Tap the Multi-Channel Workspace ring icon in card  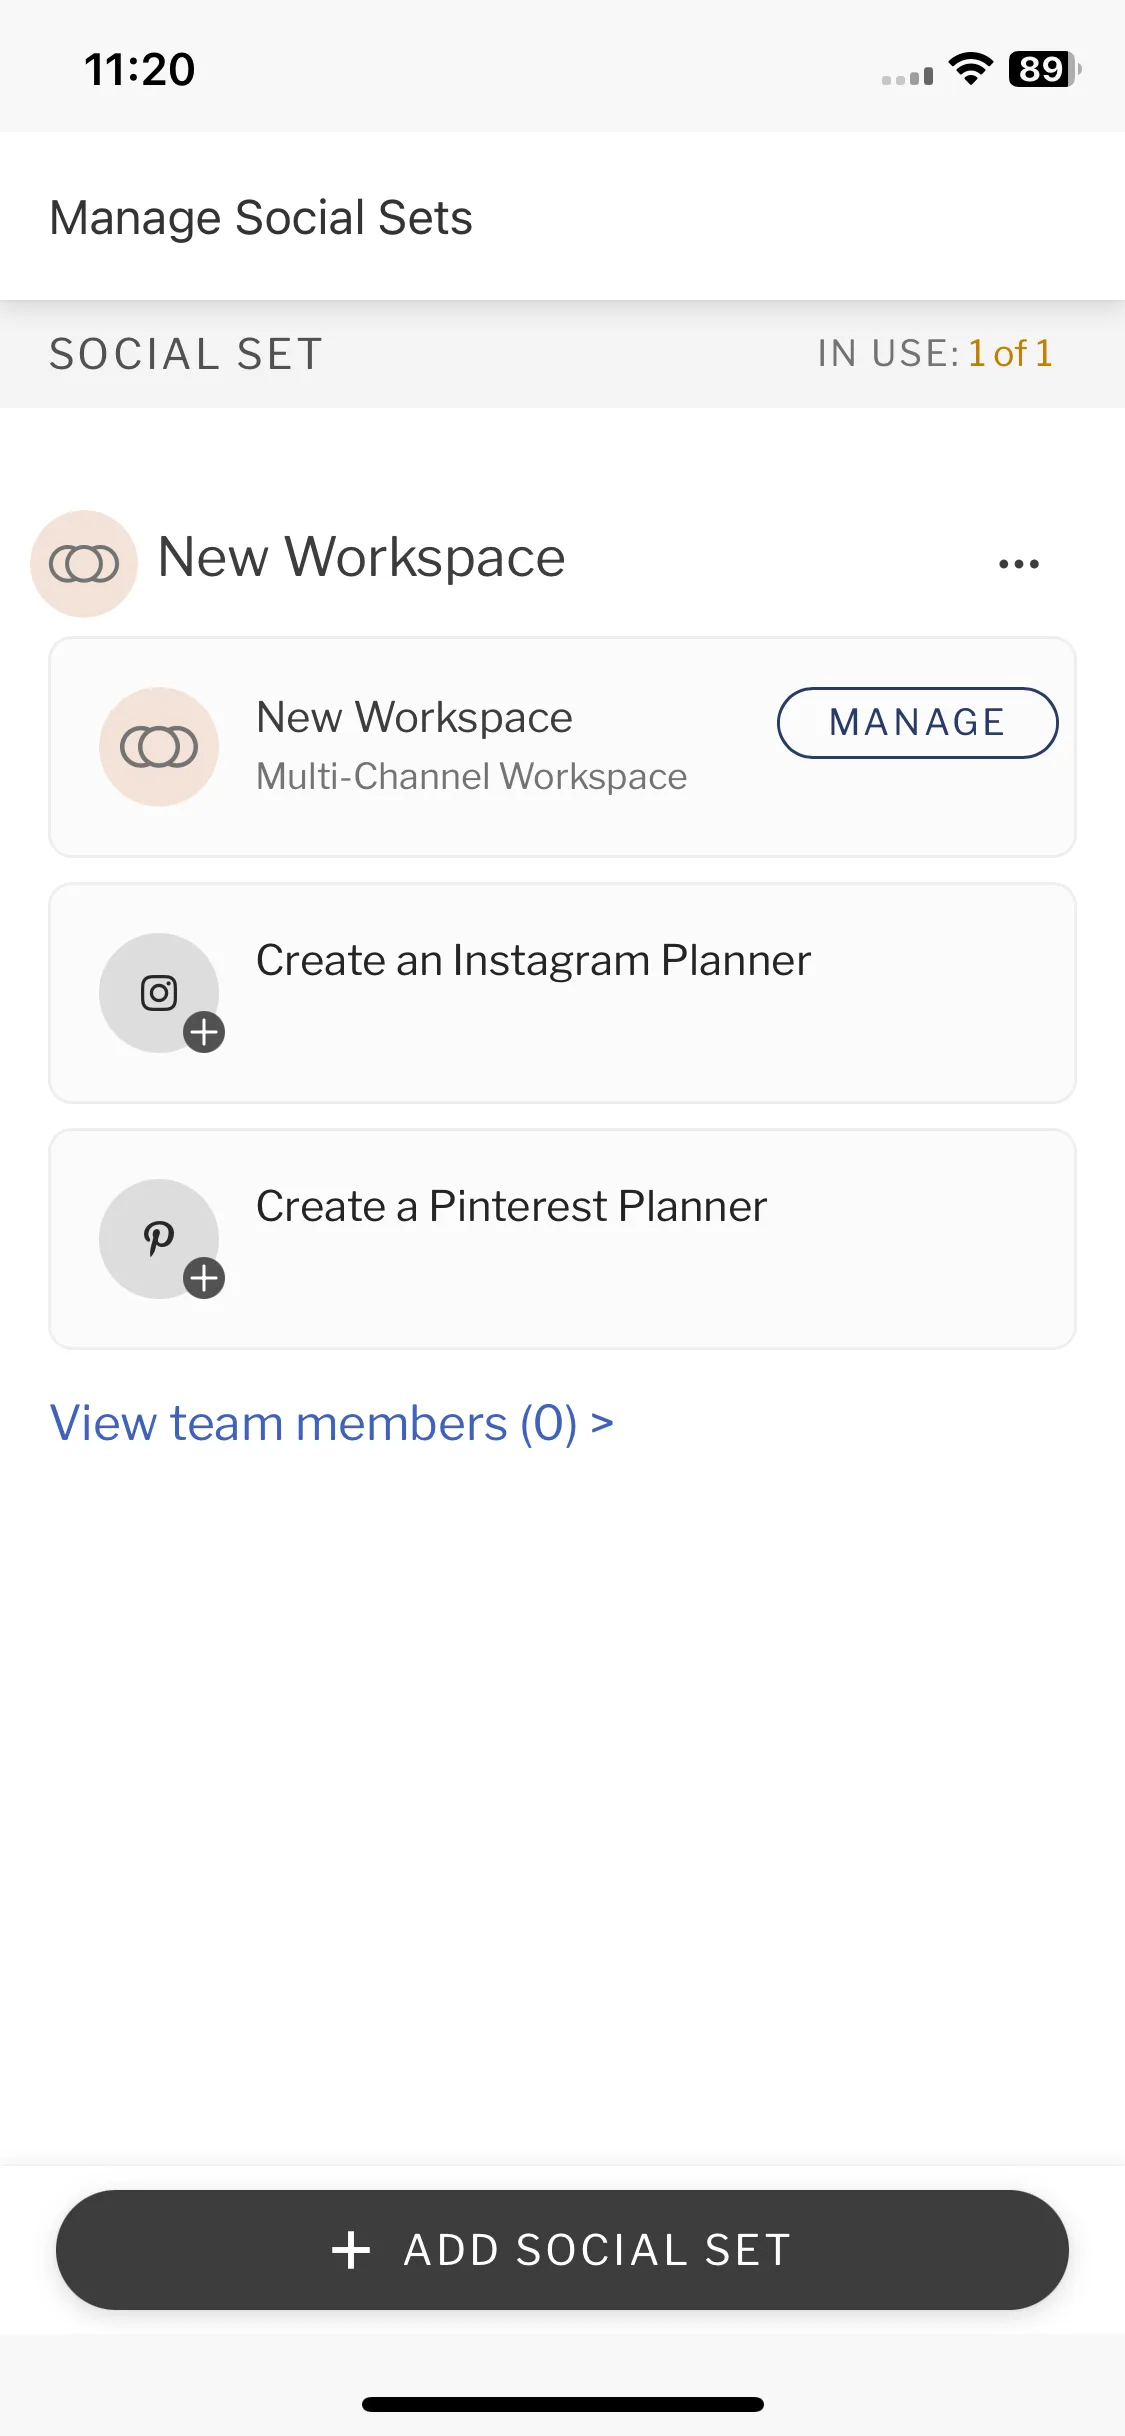pyautogui.click(x=159, y=747)
